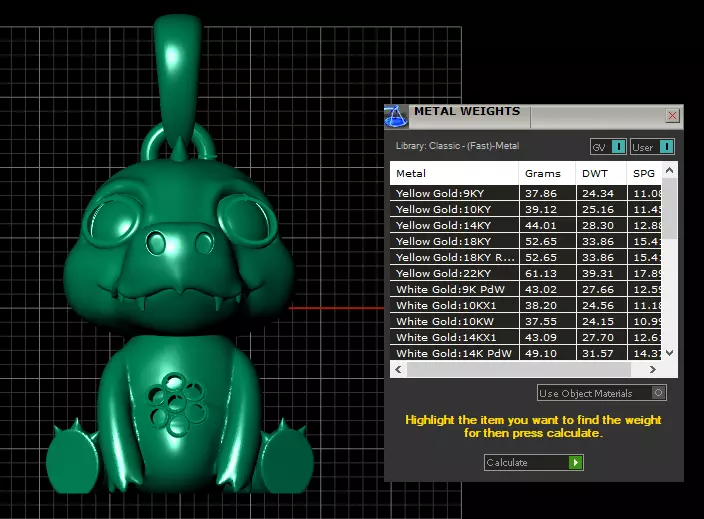
Task: Click the 28.30 DWT value
Action: 598,225
